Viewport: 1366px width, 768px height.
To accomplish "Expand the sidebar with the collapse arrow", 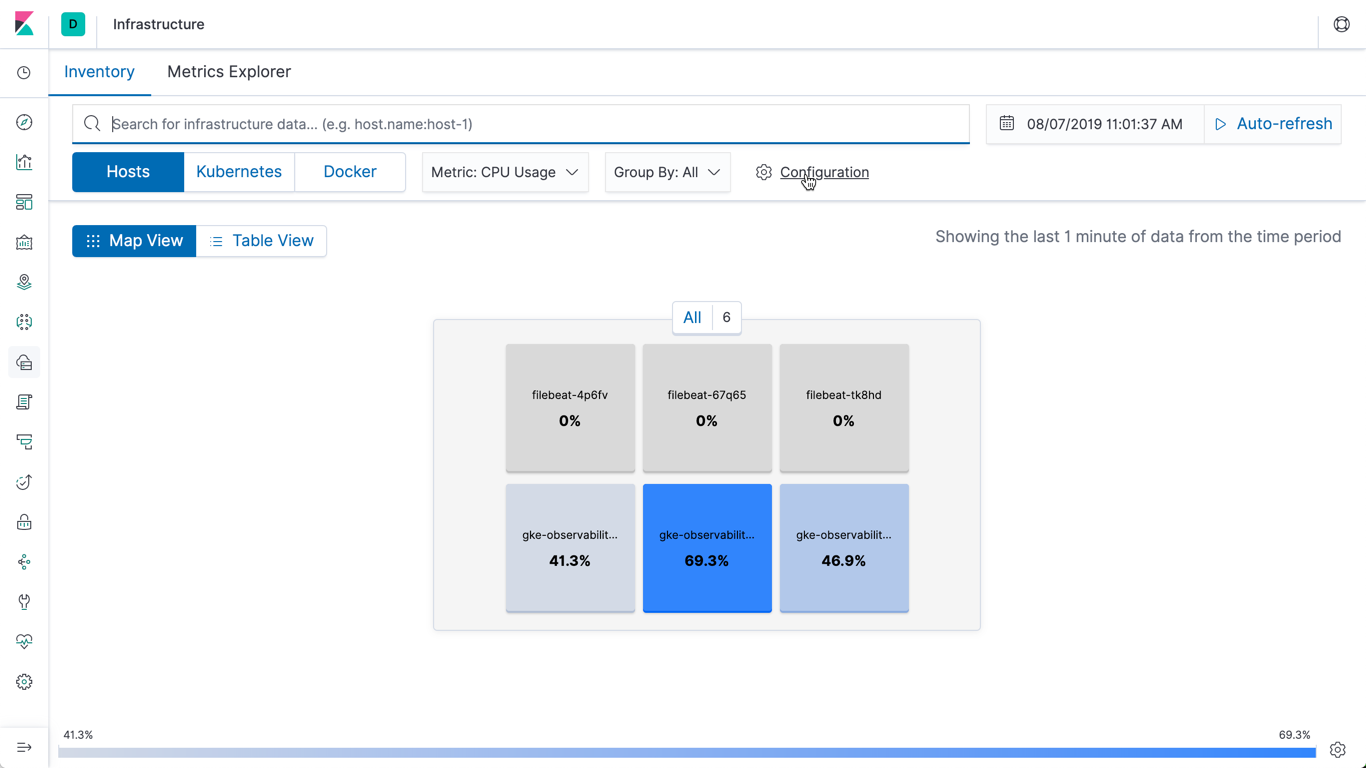I will [x=24, y=746].
